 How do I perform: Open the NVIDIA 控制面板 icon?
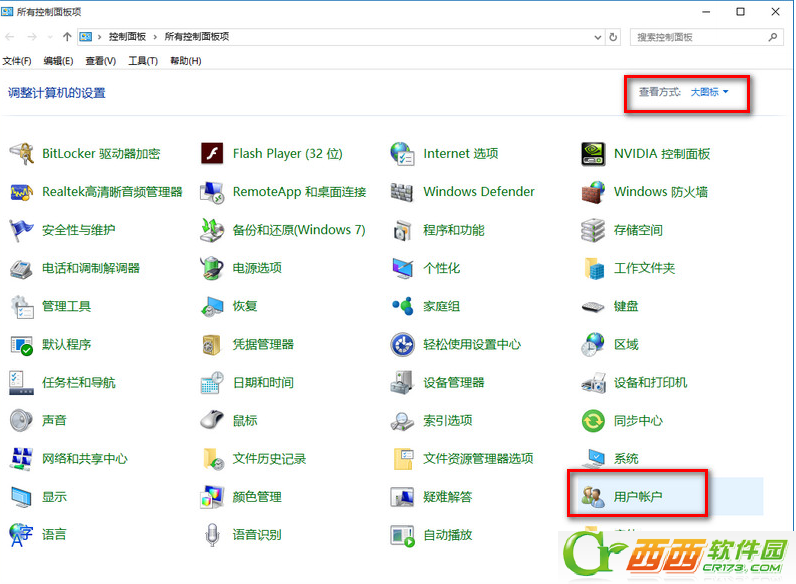[593, 154]
